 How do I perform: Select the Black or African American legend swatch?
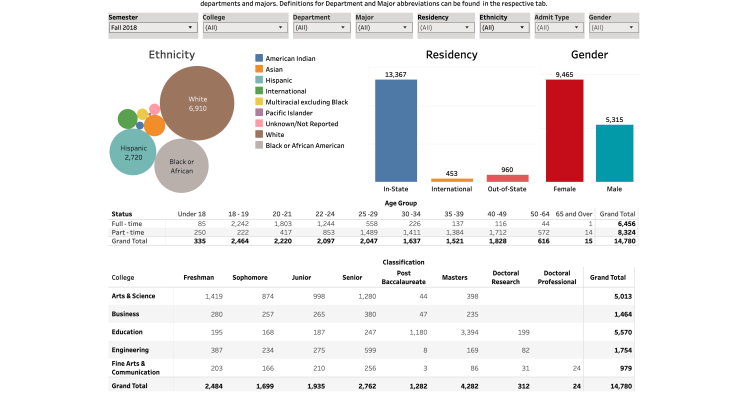tap(260, 145)
